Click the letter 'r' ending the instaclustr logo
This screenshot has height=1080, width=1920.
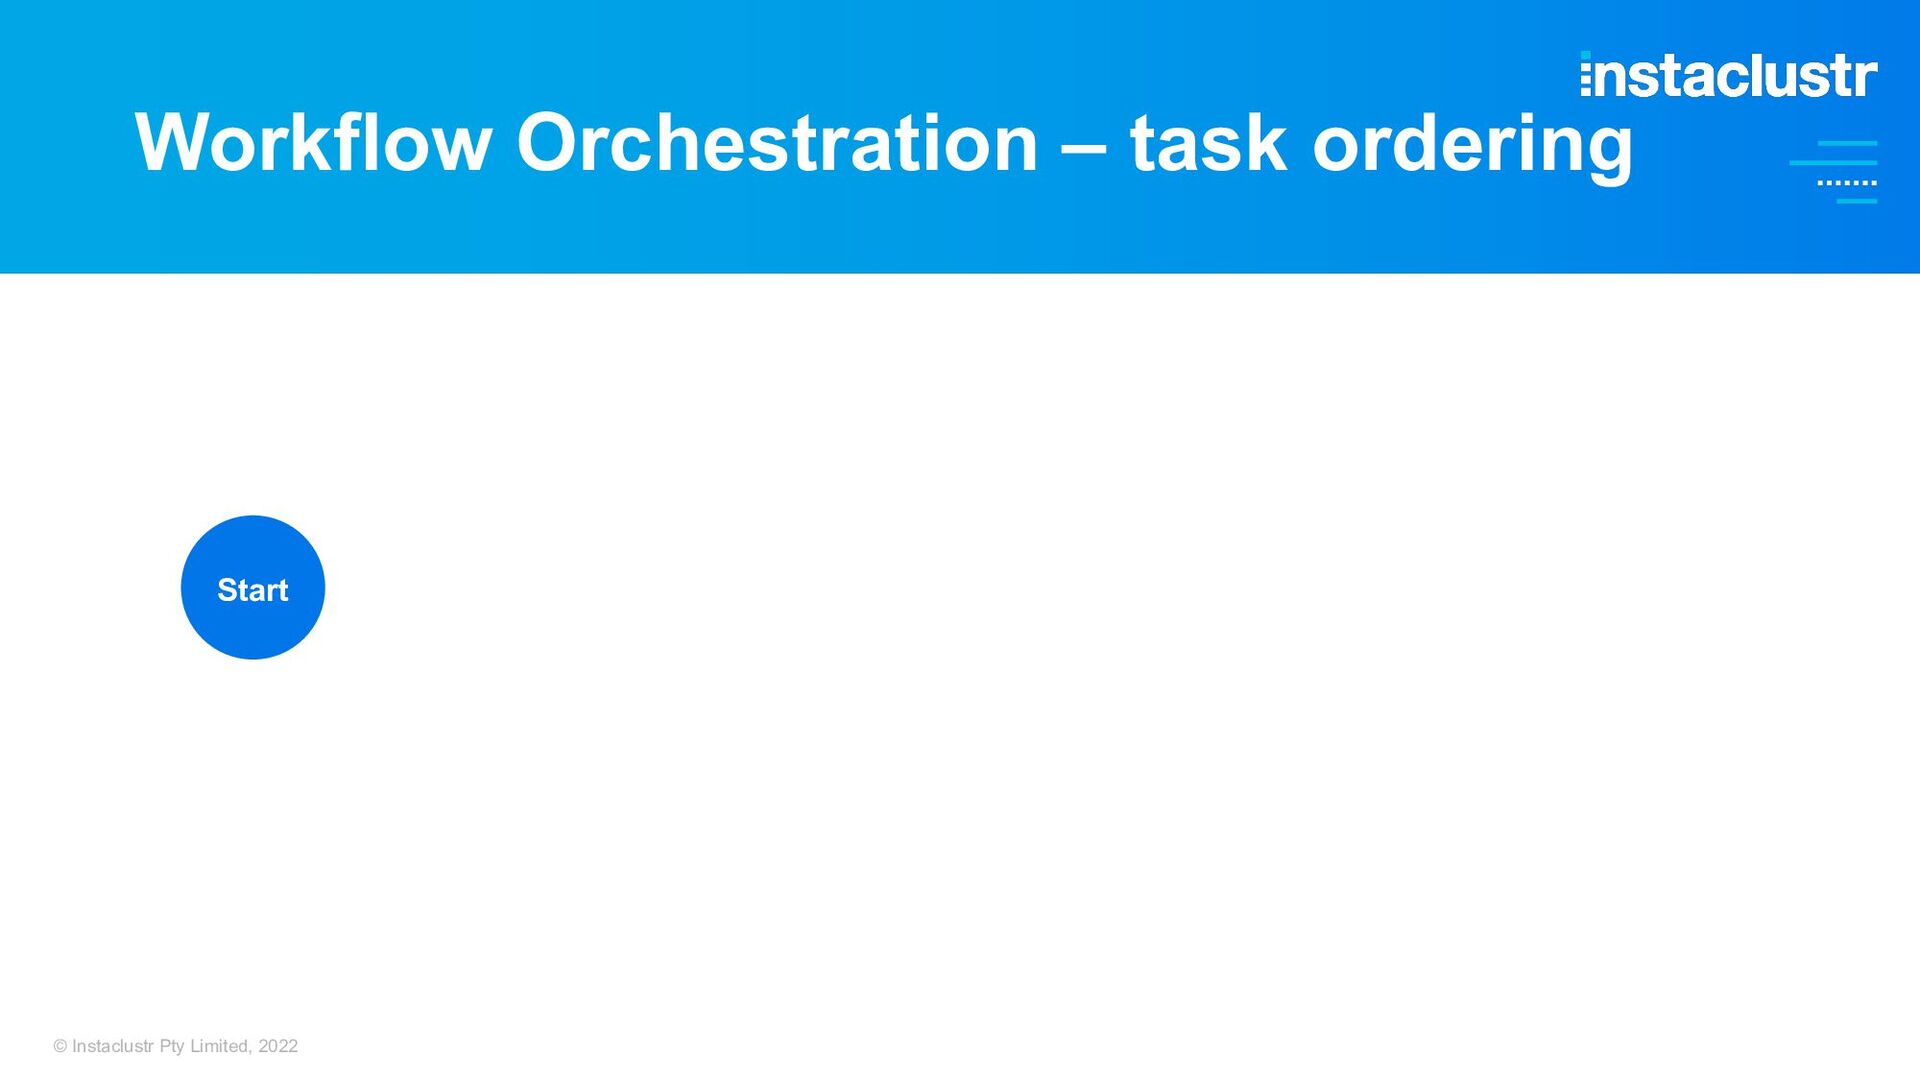(x=1865, y=78)
